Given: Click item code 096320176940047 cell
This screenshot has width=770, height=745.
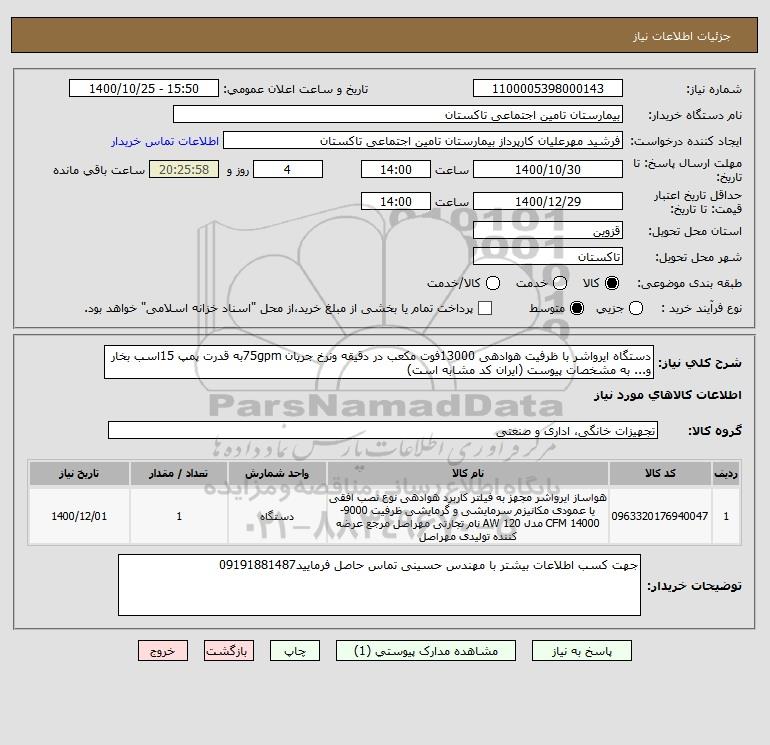Looking at the screenshot, I should coord(660,516).
